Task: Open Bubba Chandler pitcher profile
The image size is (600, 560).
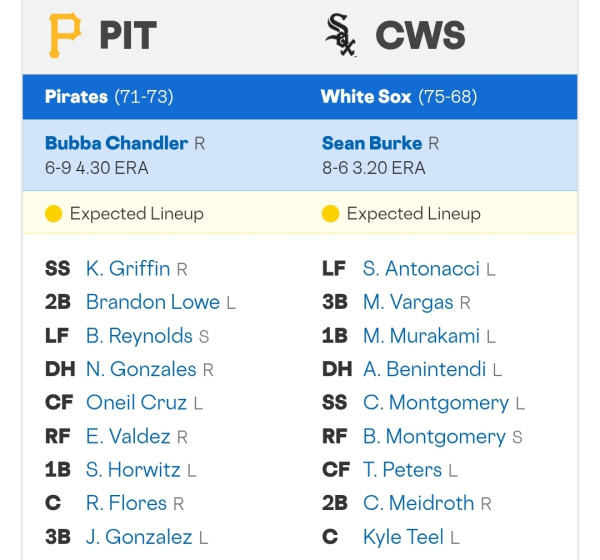Action: click(116, 143)
